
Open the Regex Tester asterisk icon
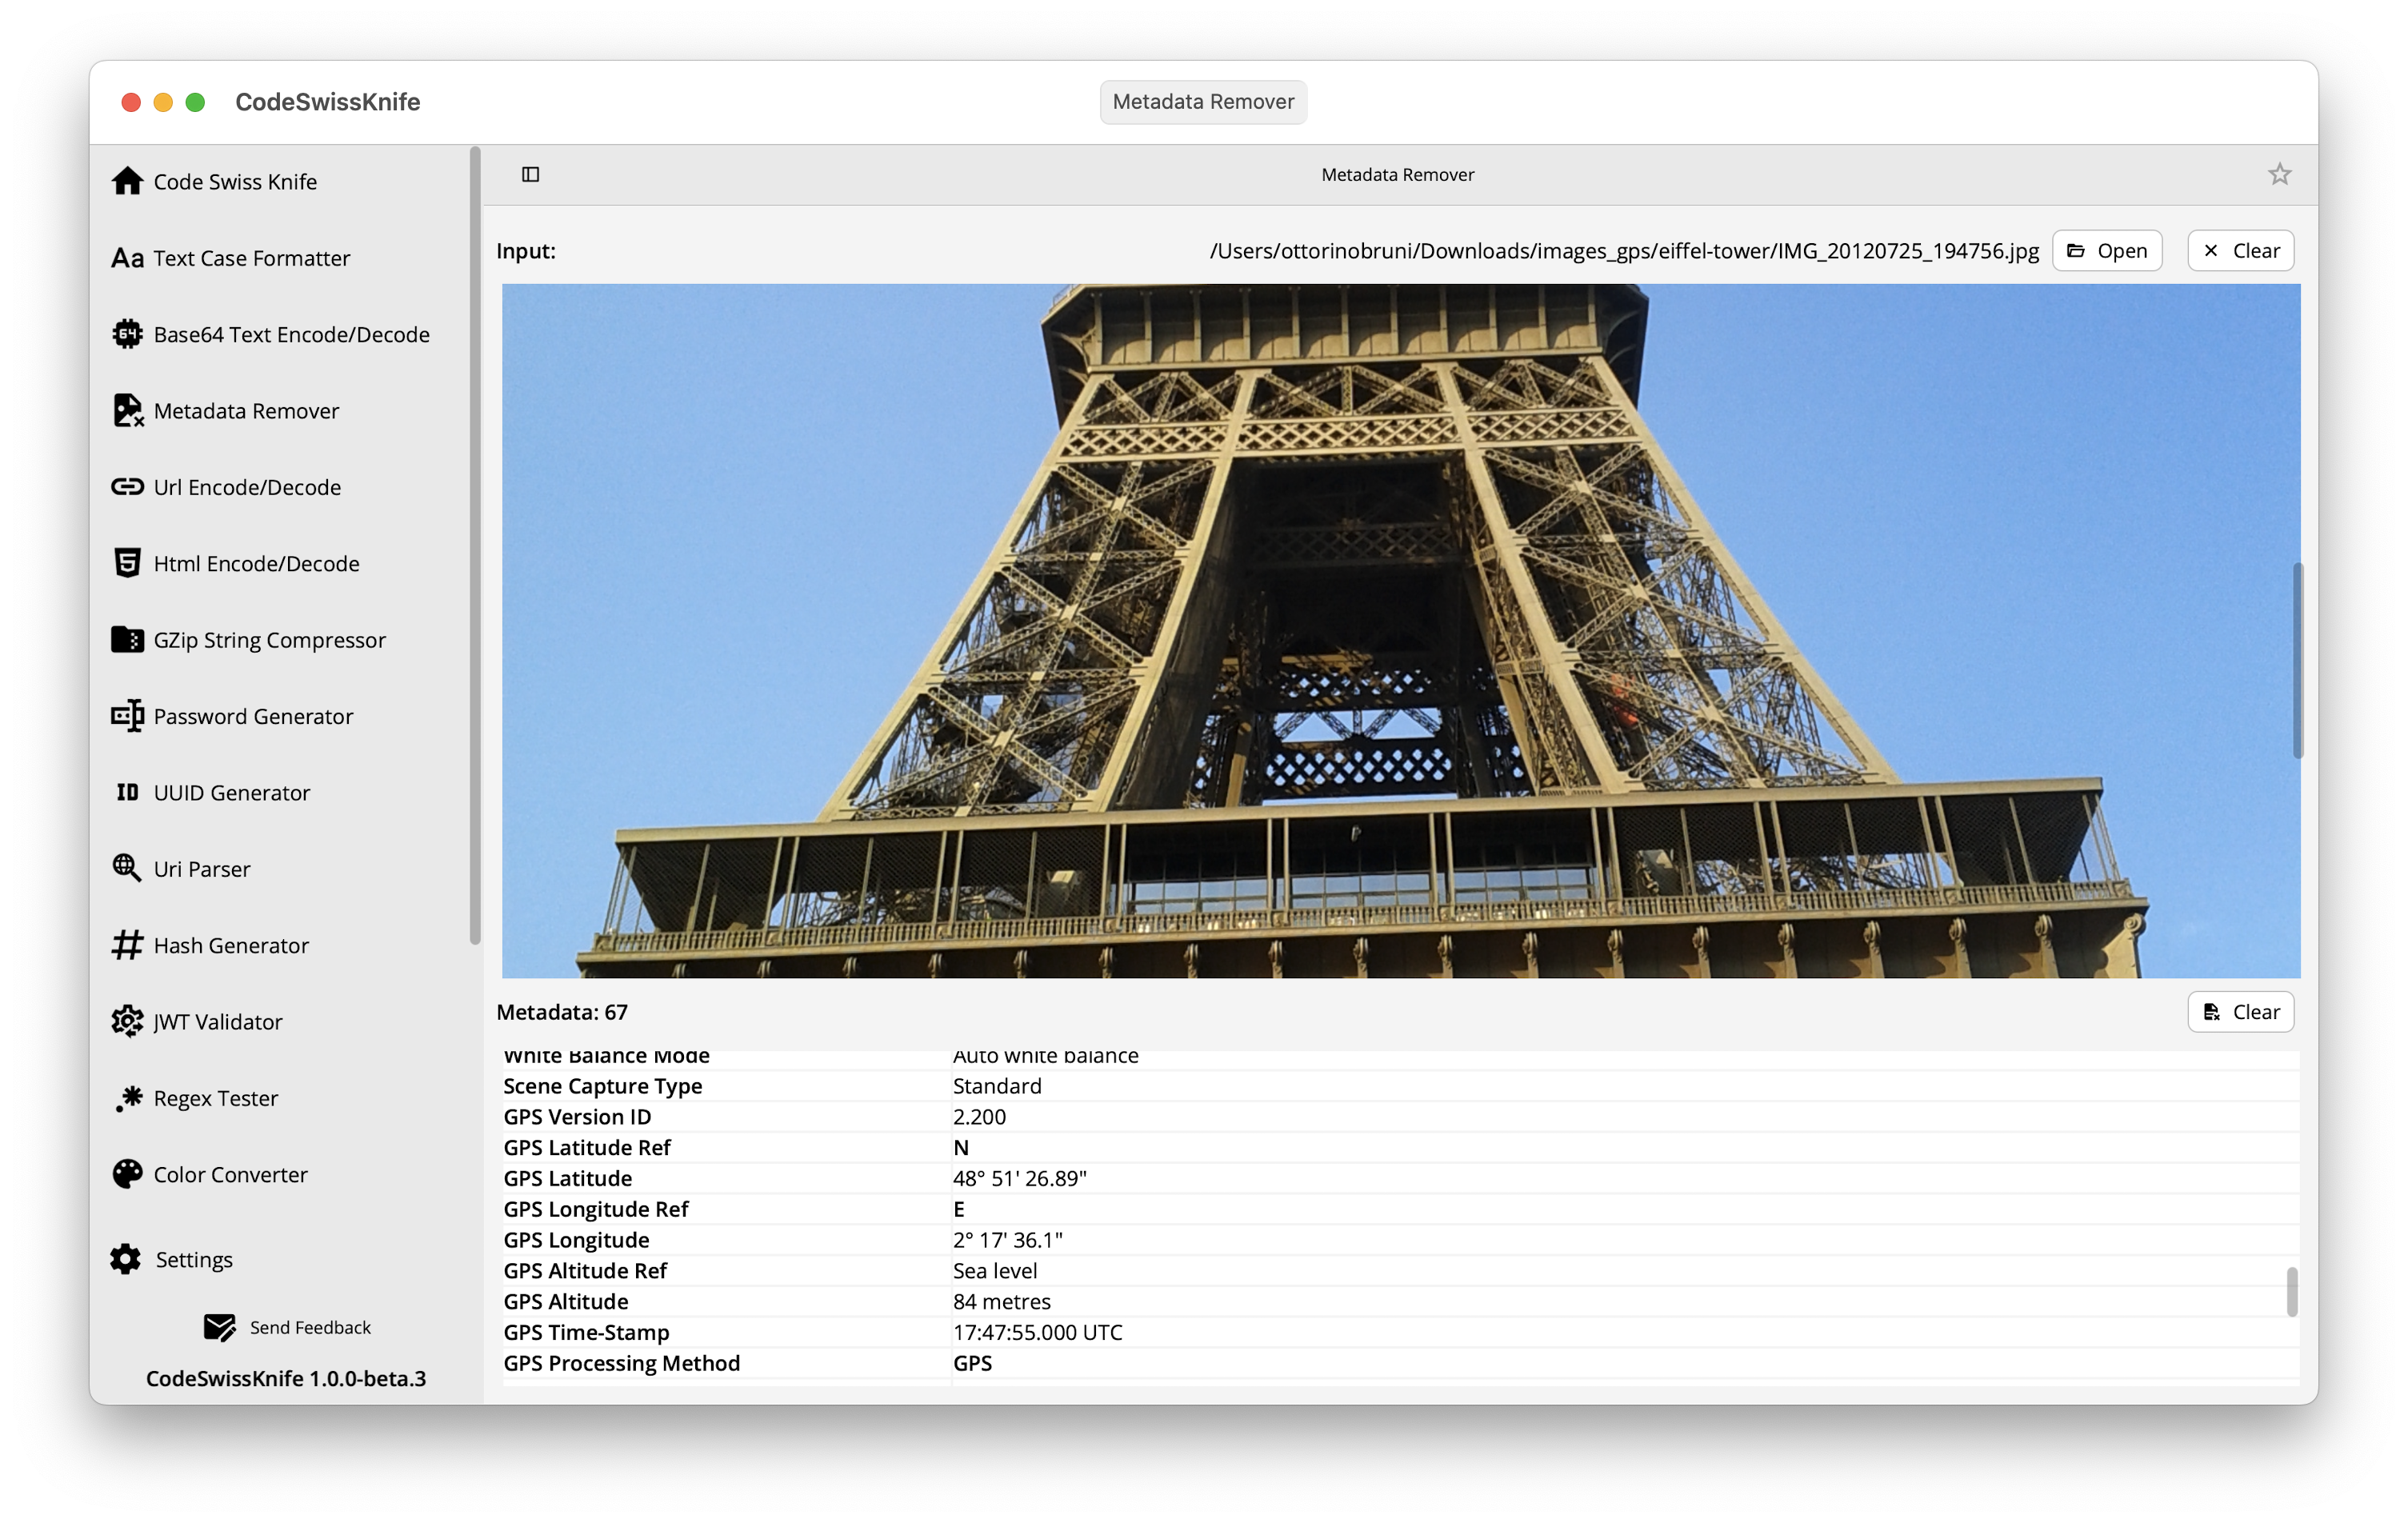[x=127, y=1098]
